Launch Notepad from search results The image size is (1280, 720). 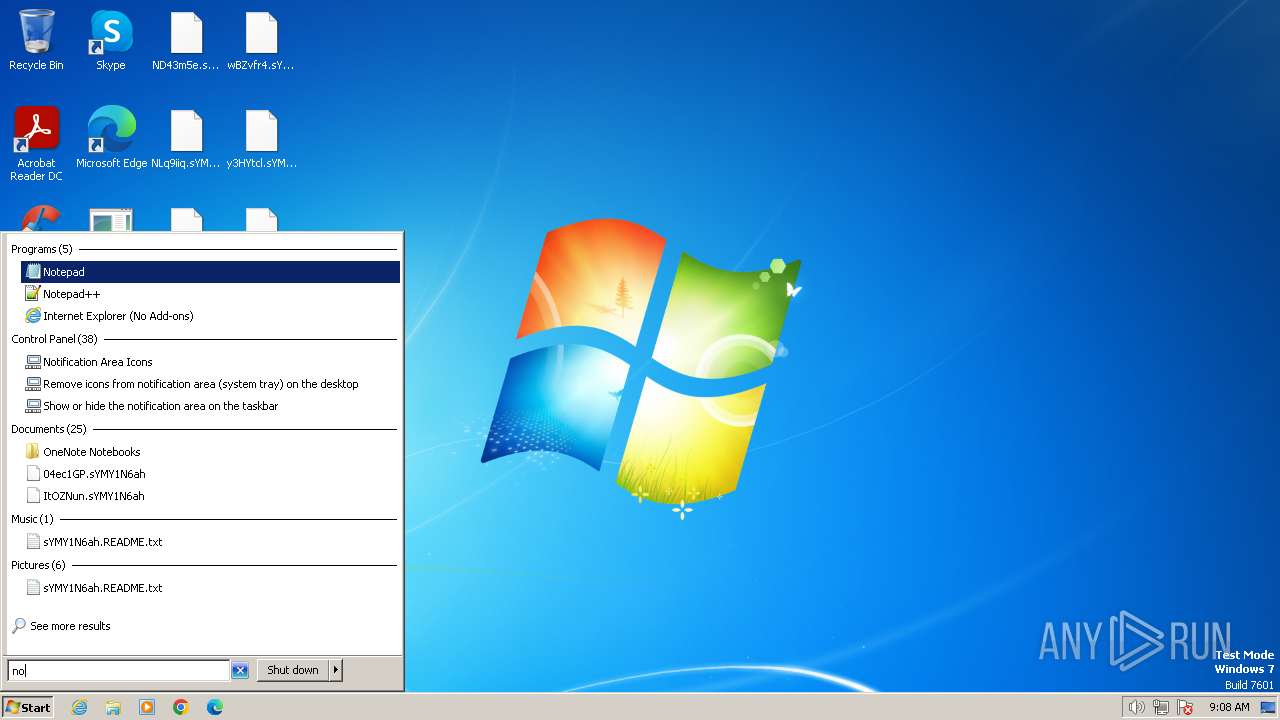[x=210, y=272]
